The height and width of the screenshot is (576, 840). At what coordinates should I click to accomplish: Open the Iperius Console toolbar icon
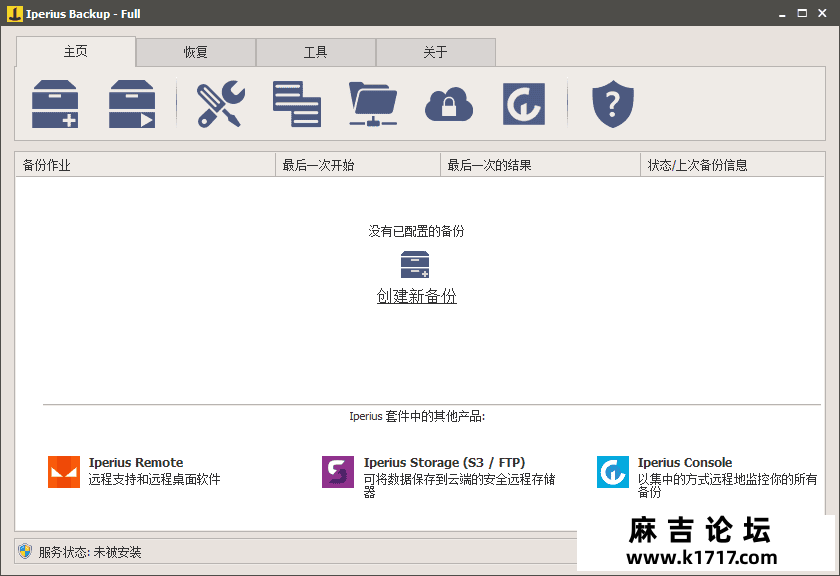[x=524, y=104]
